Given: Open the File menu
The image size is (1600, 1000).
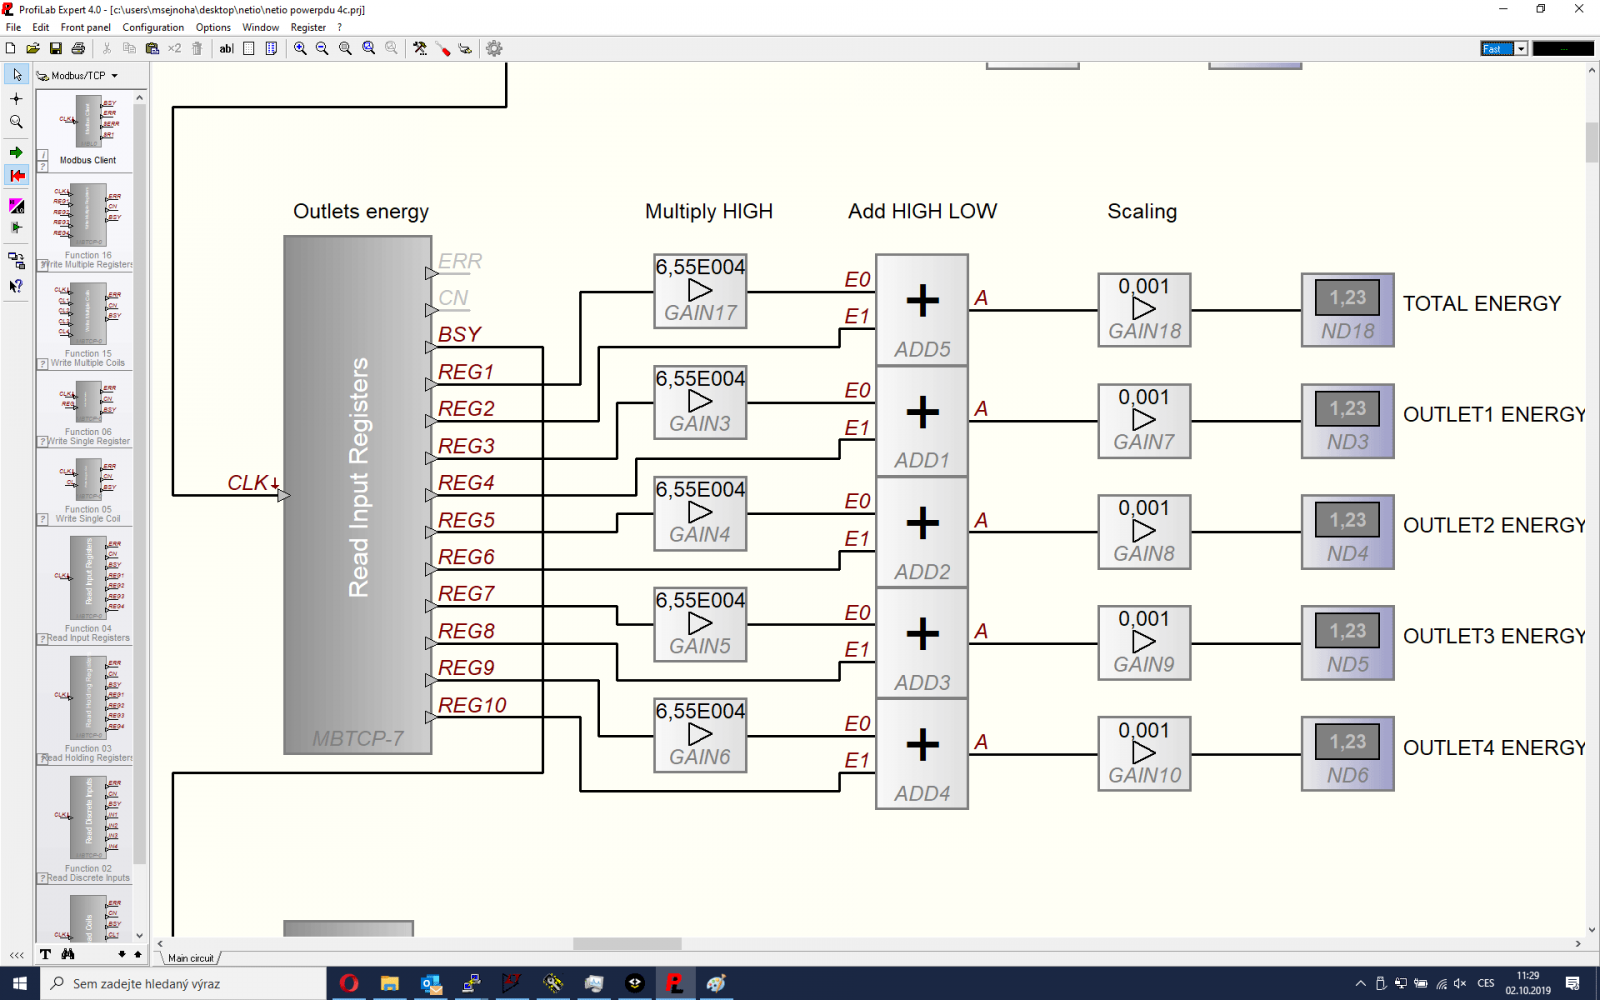Looking at the screenshot, I should 13,28.
